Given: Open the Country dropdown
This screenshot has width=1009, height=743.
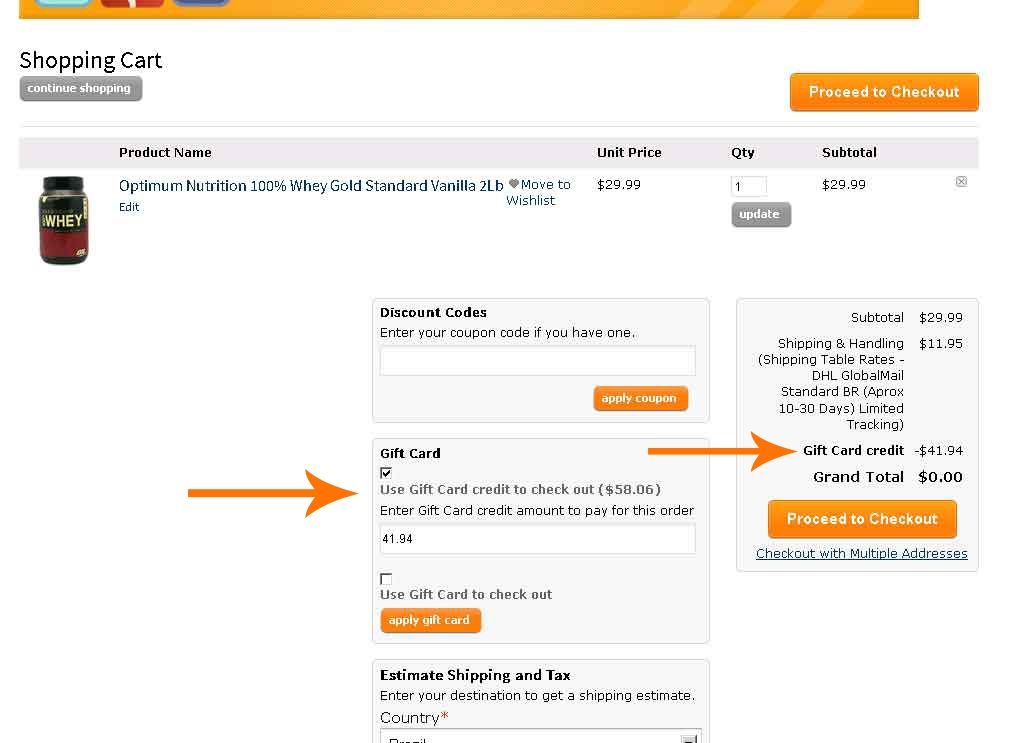Looking at the screenshot, I should click(541, 737).
